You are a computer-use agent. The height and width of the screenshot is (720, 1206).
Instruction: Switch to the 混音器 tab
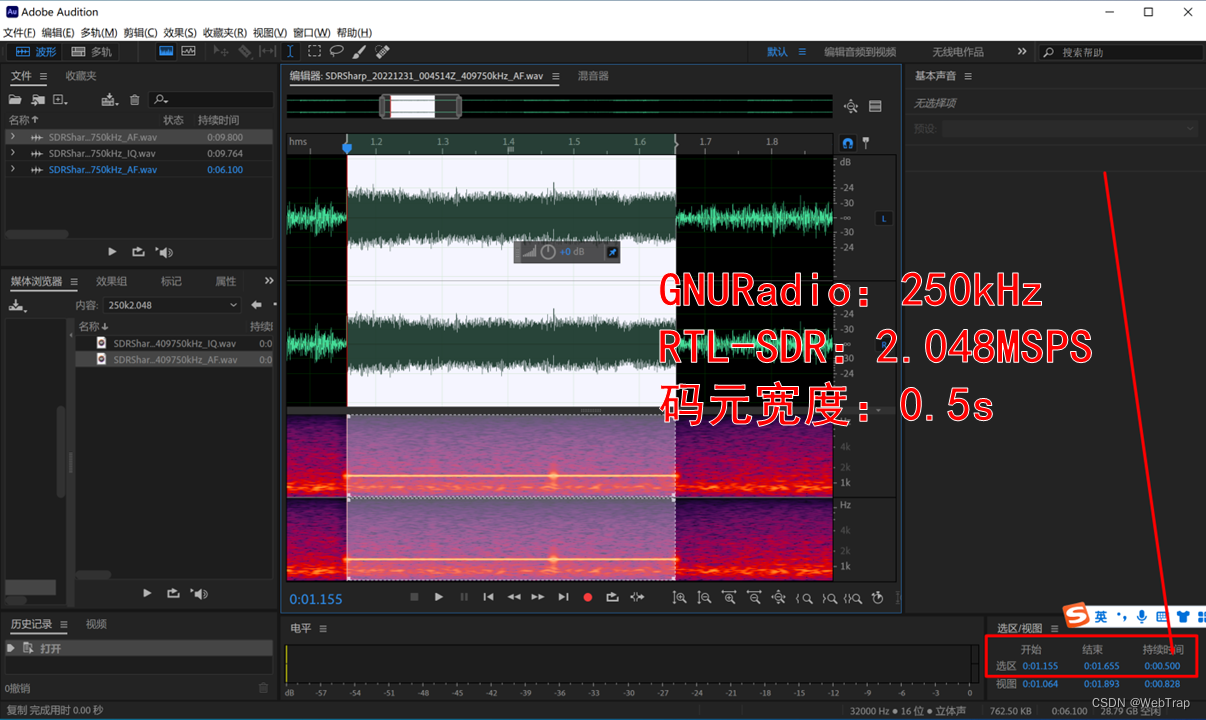(x=593, y=76)
